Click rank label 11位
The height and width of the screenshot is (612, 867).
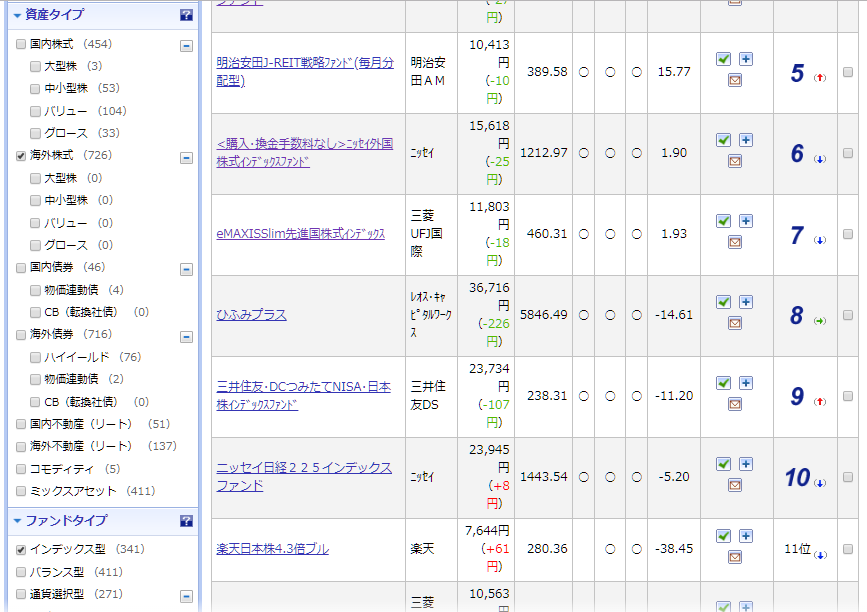pos(797,549)
